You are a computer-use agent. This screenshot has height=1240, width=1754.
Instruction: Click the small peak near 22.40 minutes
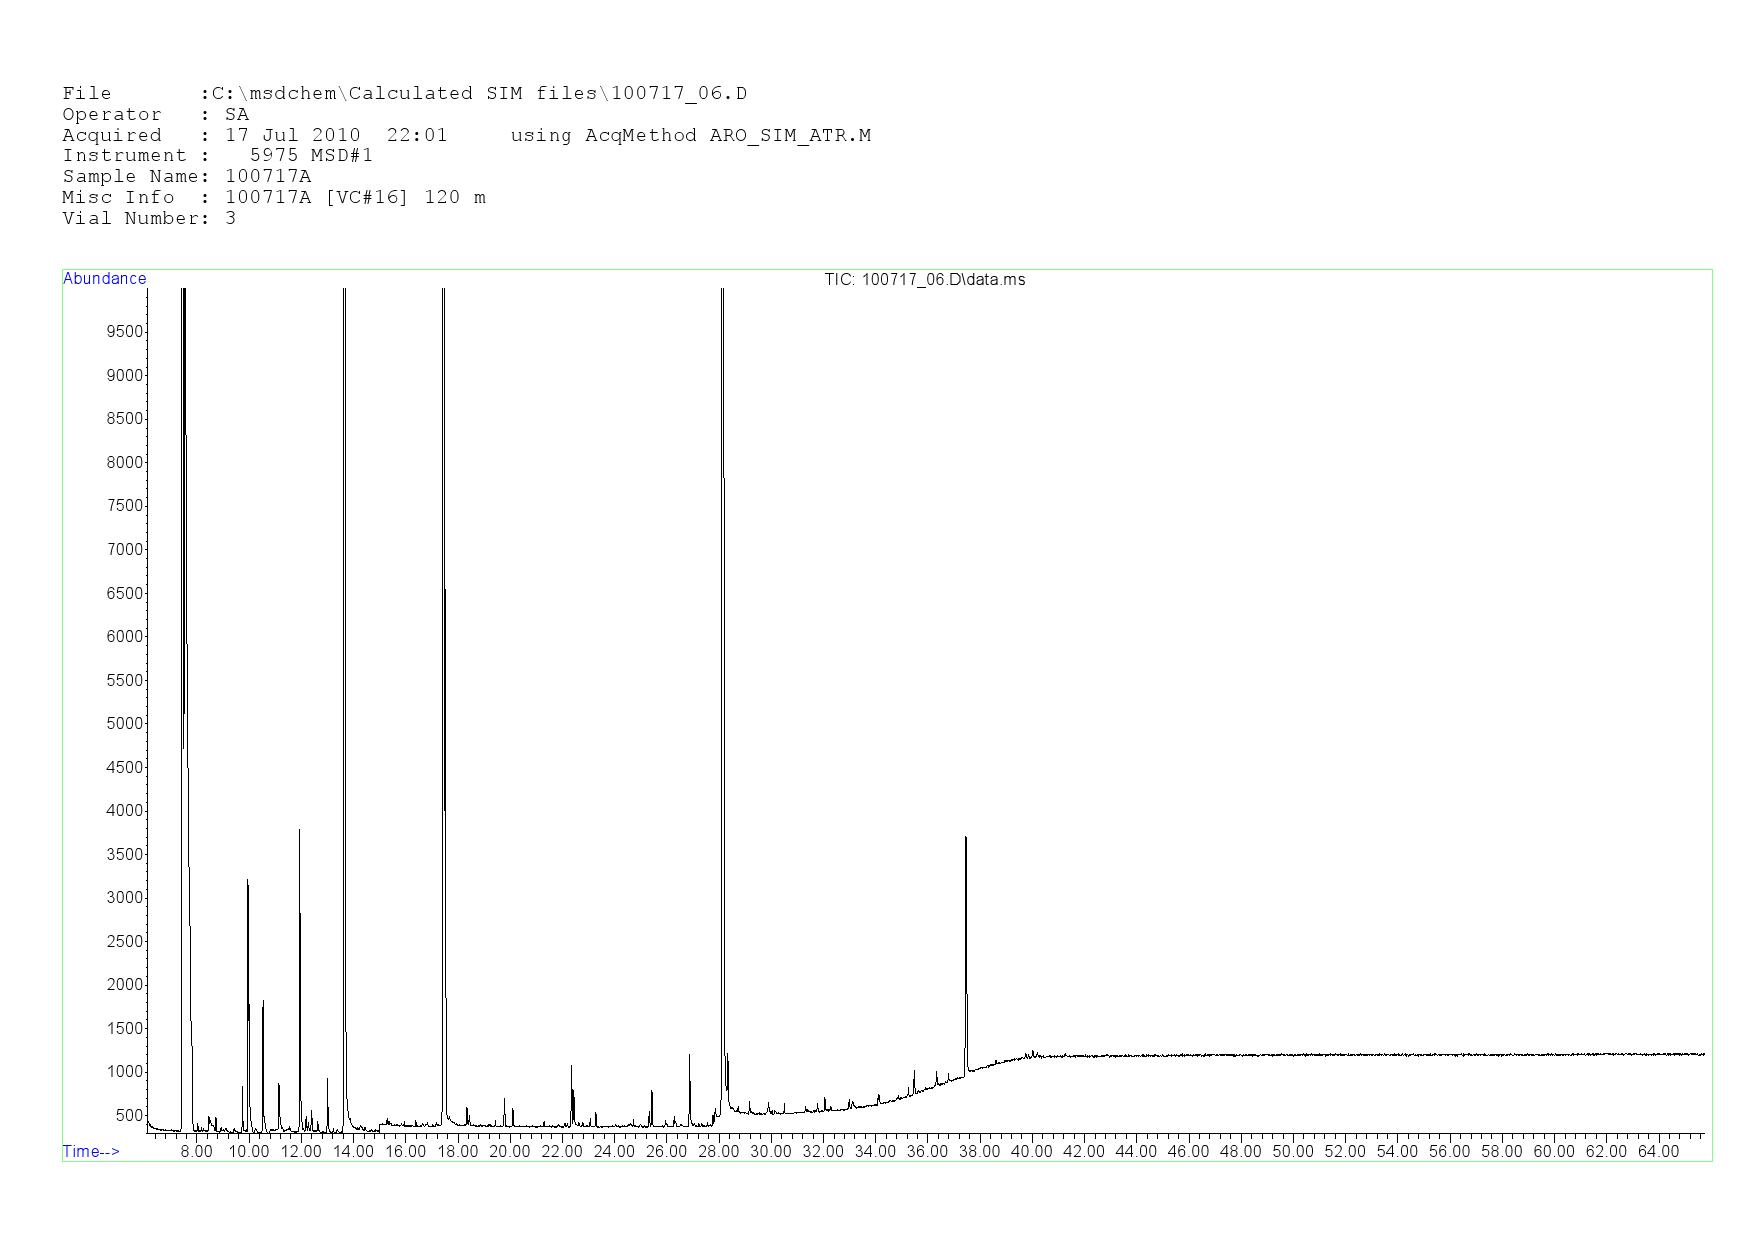point(571,1068)
